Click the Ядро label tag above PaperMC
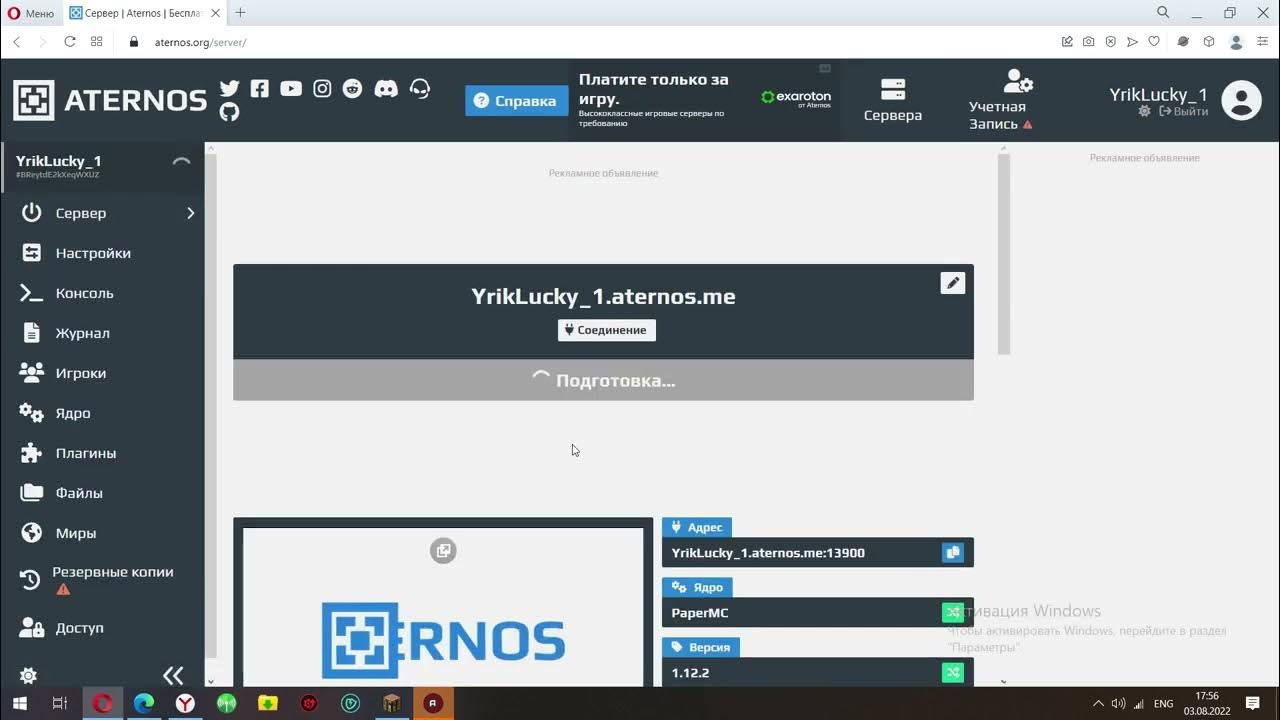Screen dimensions: 1280x720 pos(698,587)
